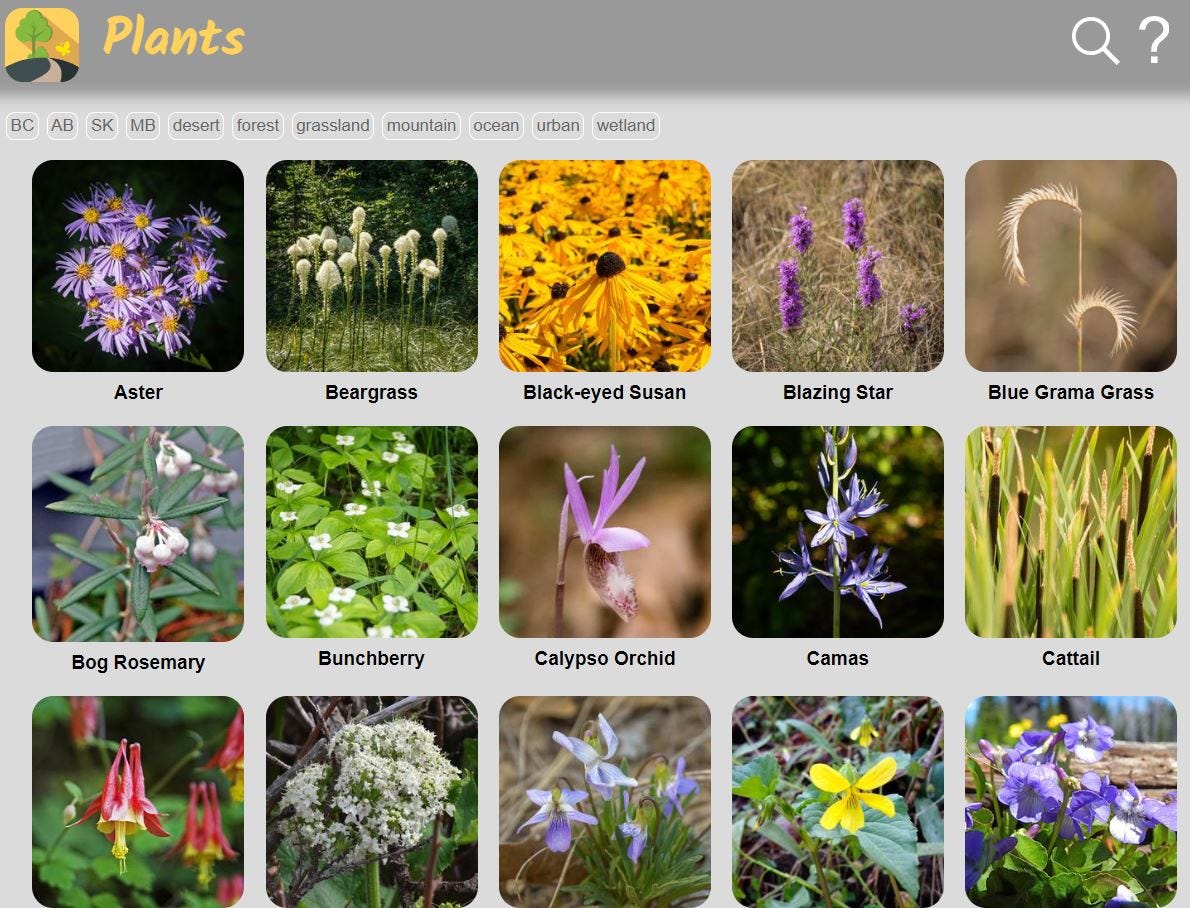Click the Beargrass name label

pos(372,393)
